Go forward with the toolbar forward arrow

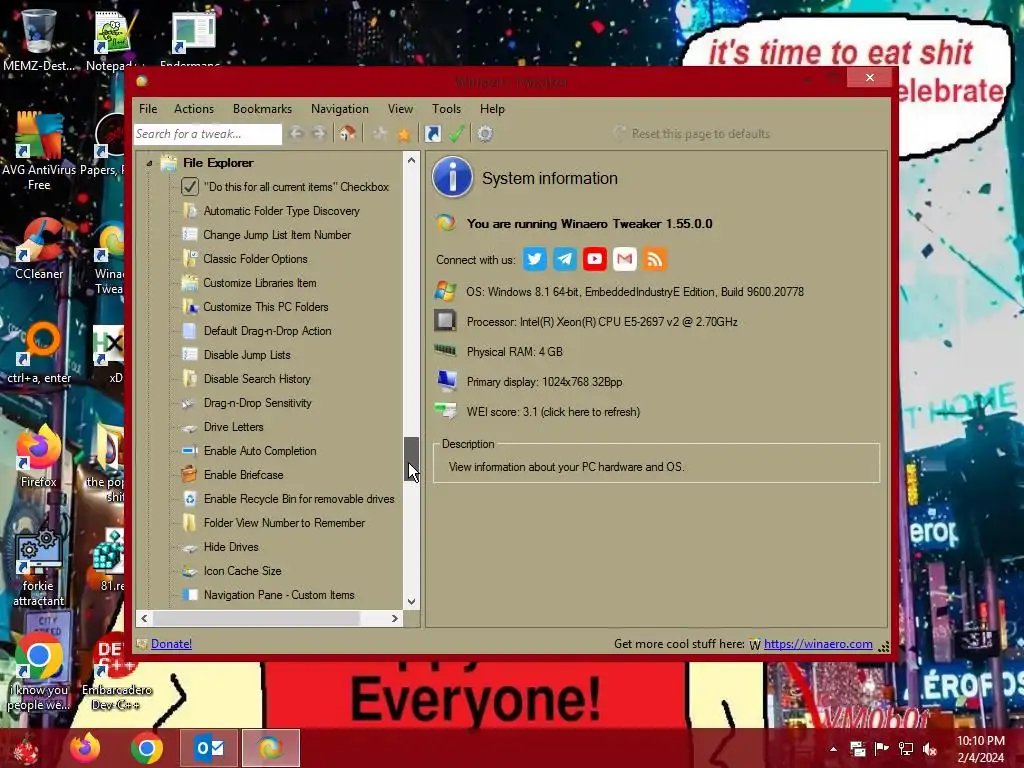tap(319, 134)
